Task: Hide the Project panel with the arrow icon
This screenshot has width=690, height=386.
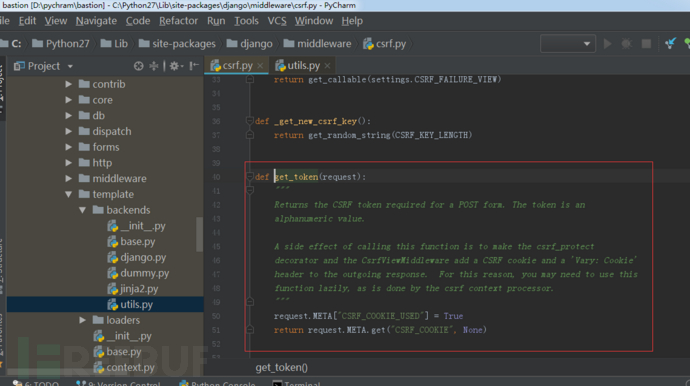Action: click(x=194, y=66)
